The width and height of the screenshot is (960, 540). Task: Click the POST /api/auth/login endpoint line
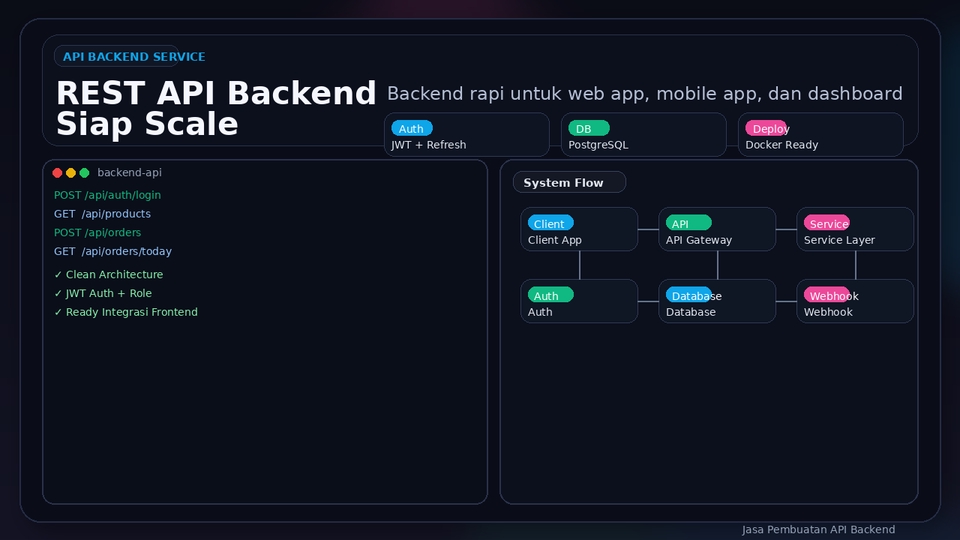coord(107,196)
